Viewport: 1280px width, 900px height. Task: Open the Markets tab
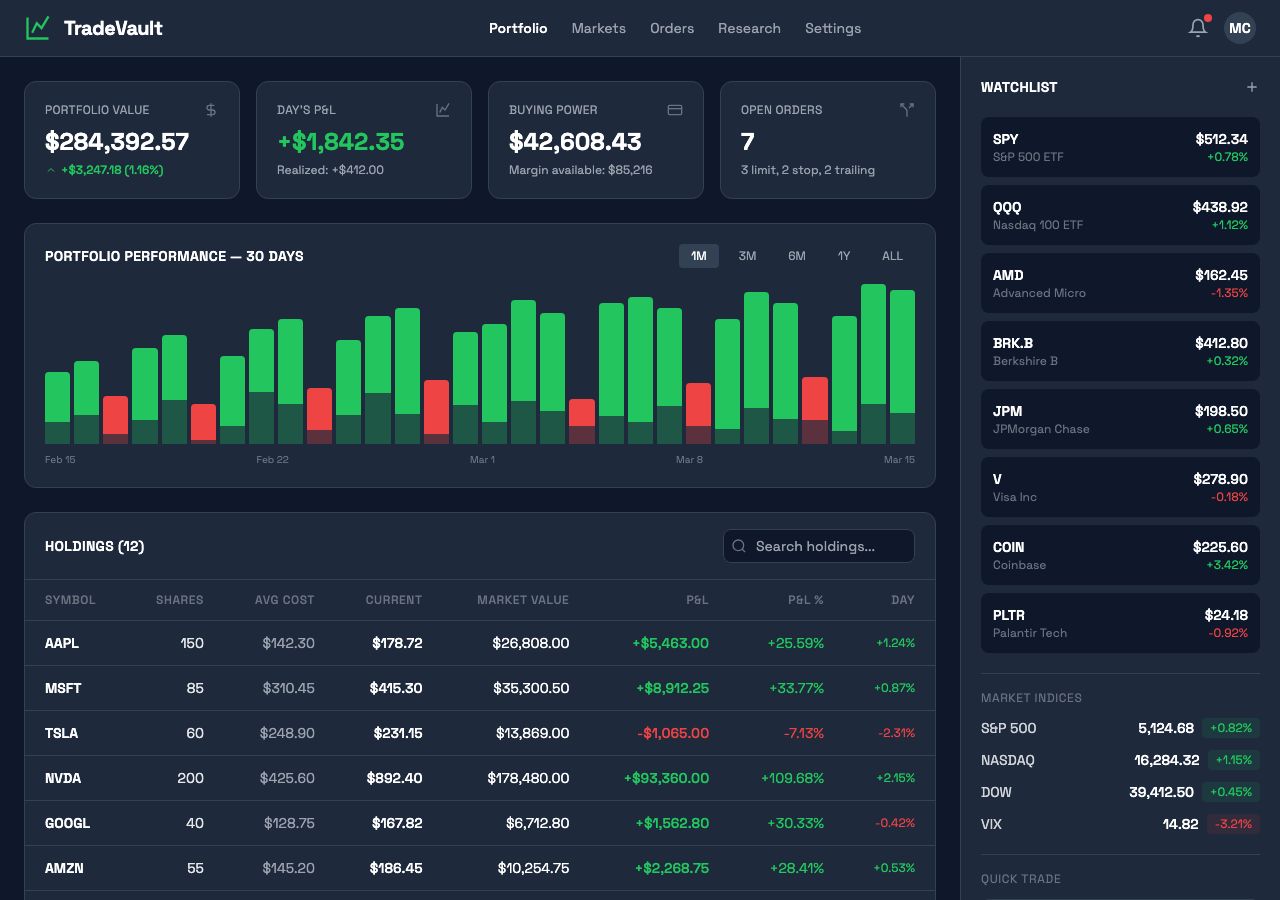coord(598,28)
